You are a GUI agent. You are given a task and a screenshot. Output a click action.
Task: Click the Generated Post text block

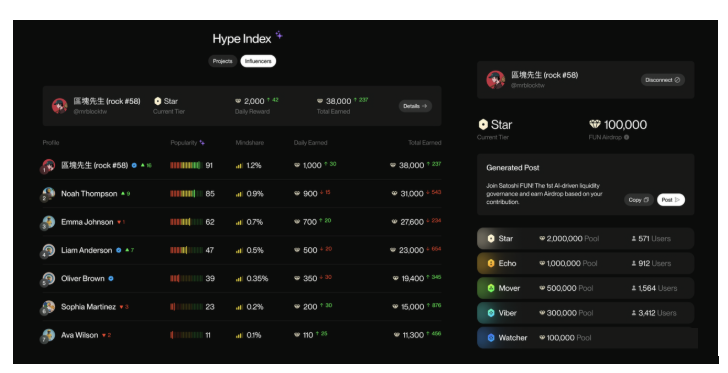click(544, 194)
